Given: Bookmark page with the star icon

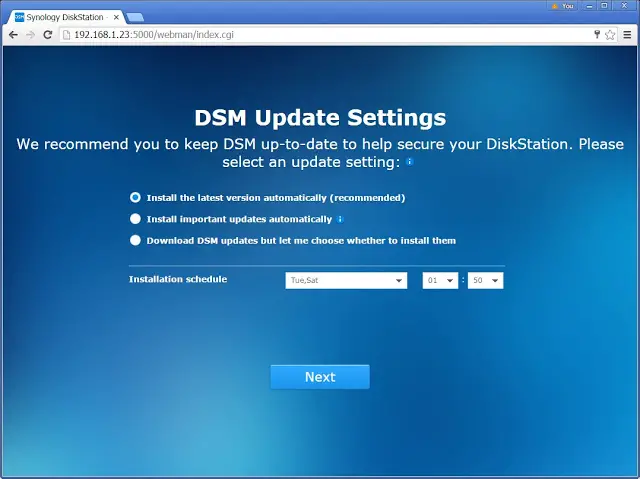Looking at the screenshot, I should (610, 35).
